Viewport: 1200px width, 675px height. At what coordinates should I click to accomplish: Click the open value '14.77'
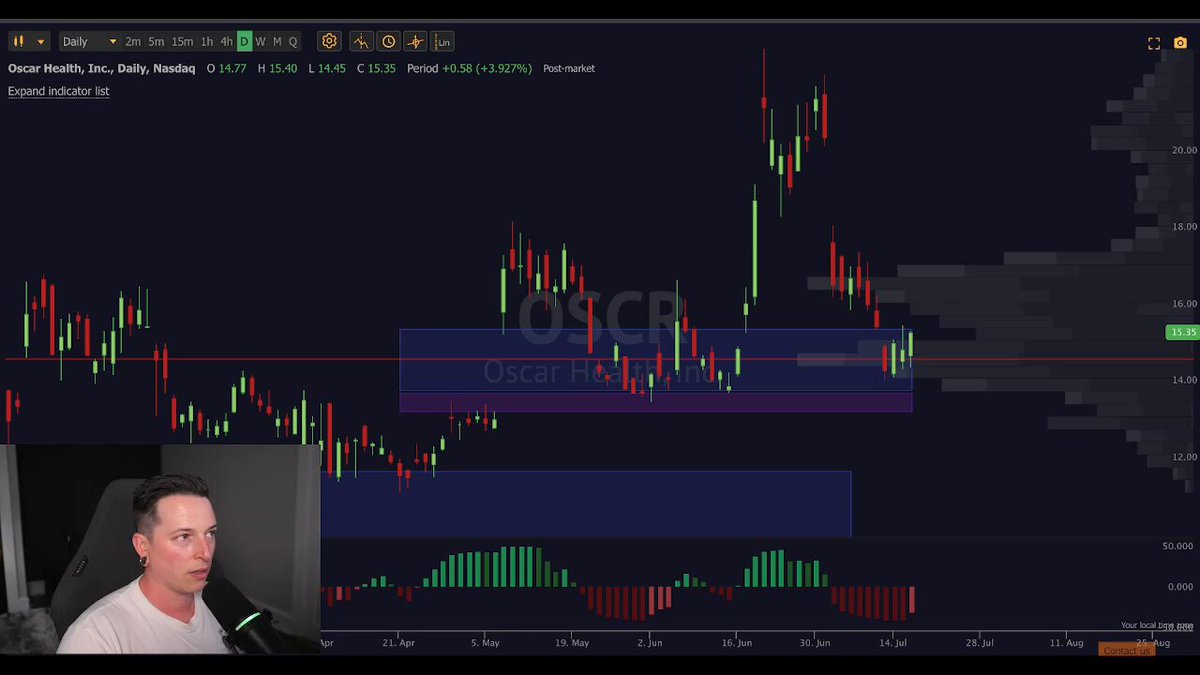pyautogui.click(x=232, y=69)
